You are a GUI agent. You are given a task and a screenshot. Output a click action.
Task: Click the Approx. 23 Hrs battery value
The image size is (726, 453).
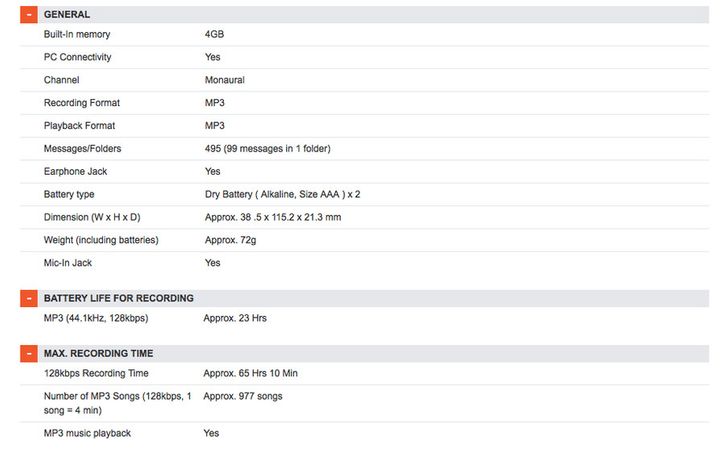[235, 318]
